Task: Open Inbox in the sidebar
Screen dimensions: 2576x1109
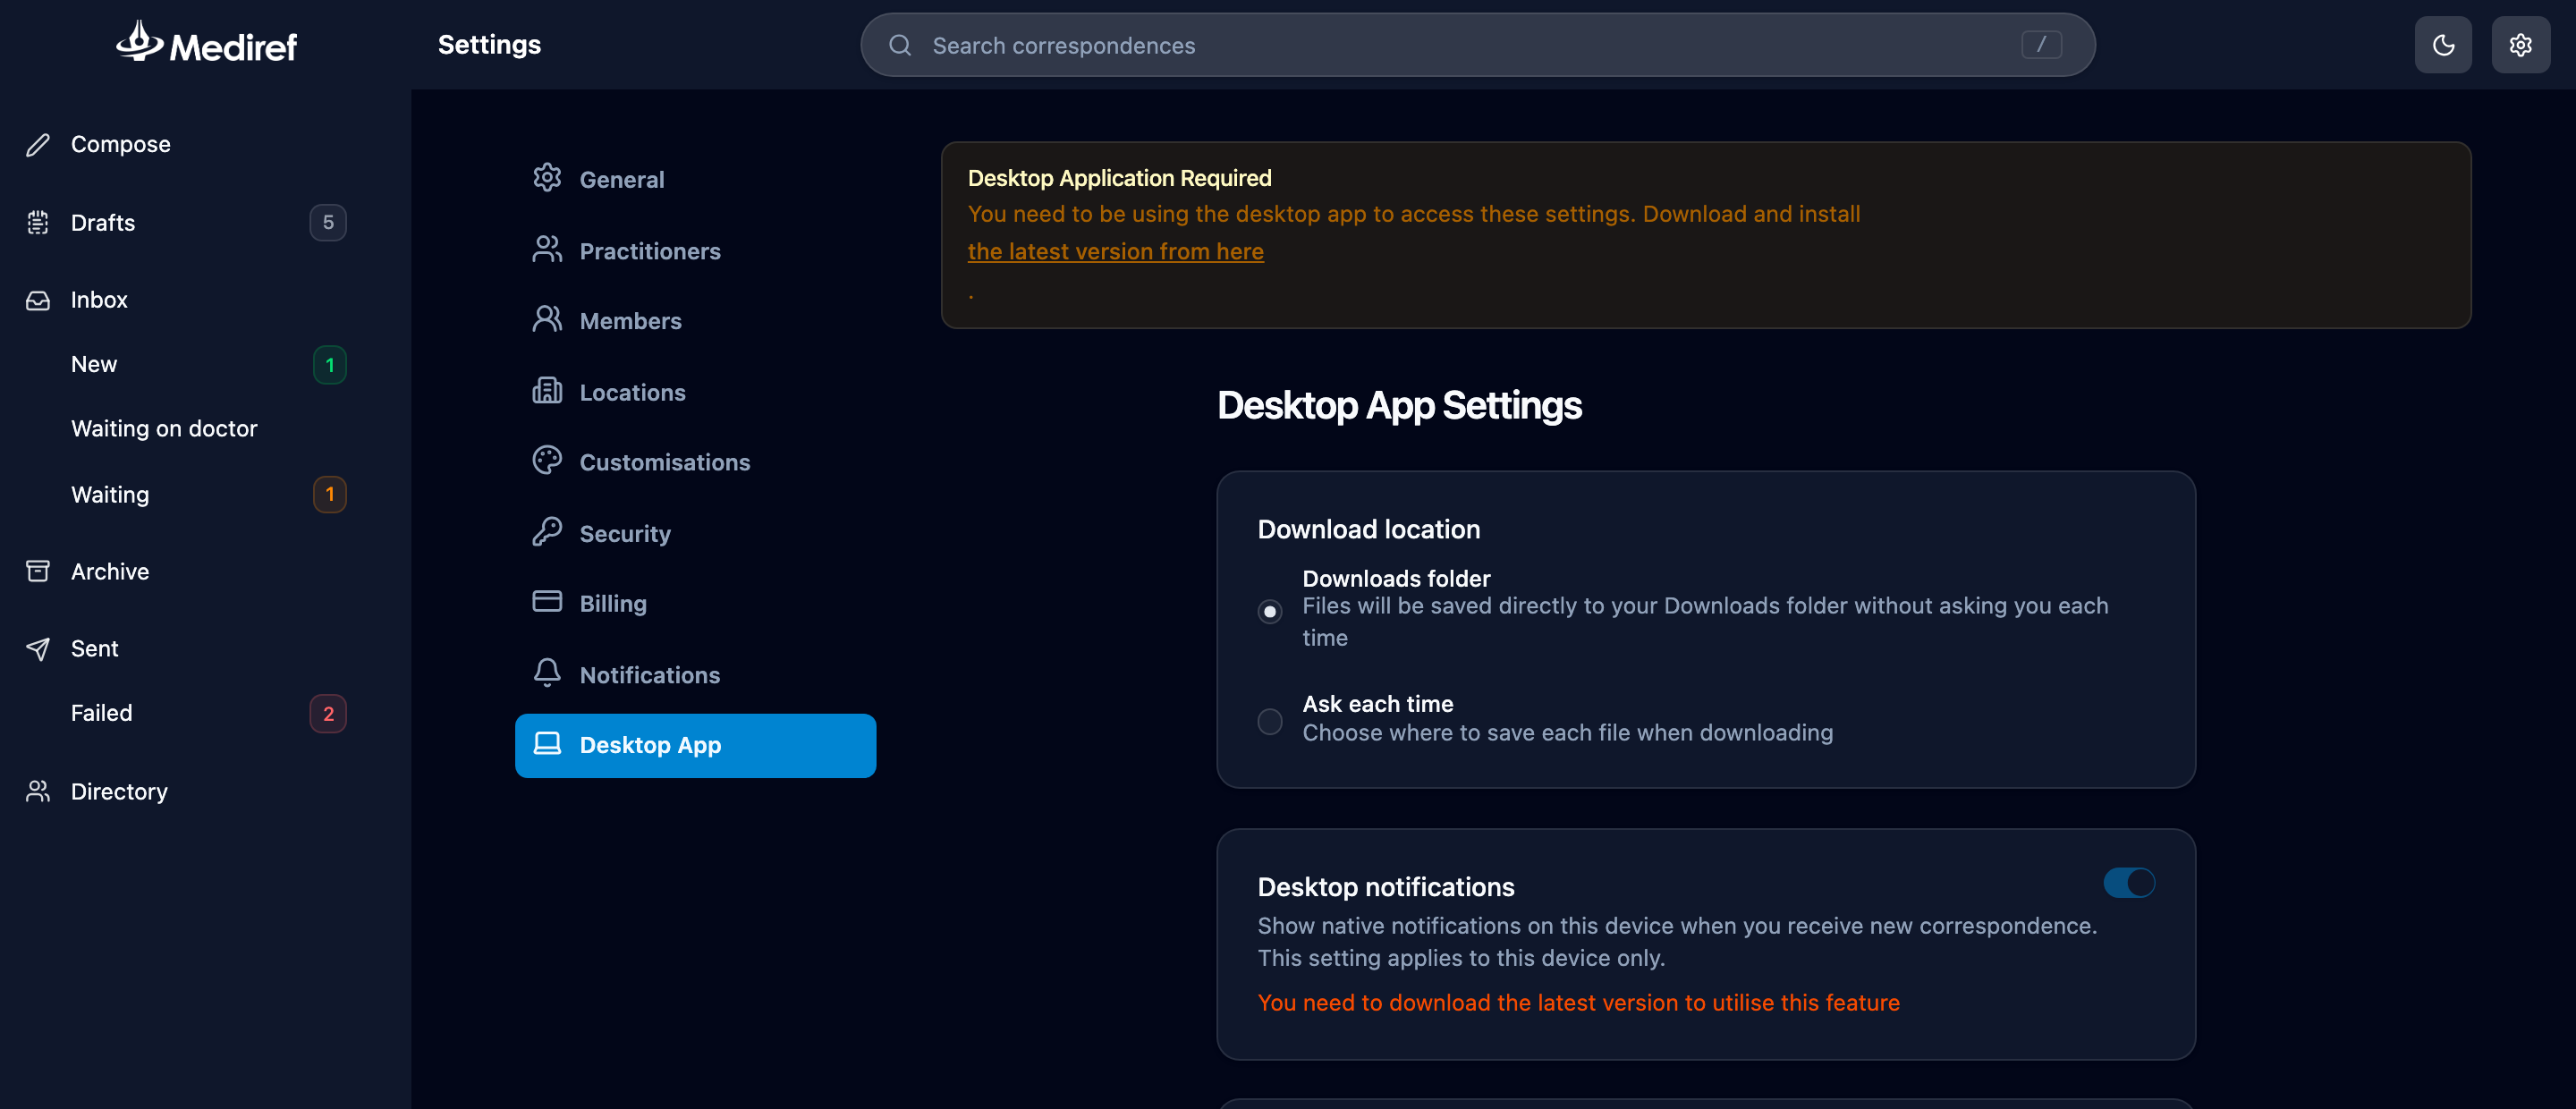Action: (x=99, y=300)
